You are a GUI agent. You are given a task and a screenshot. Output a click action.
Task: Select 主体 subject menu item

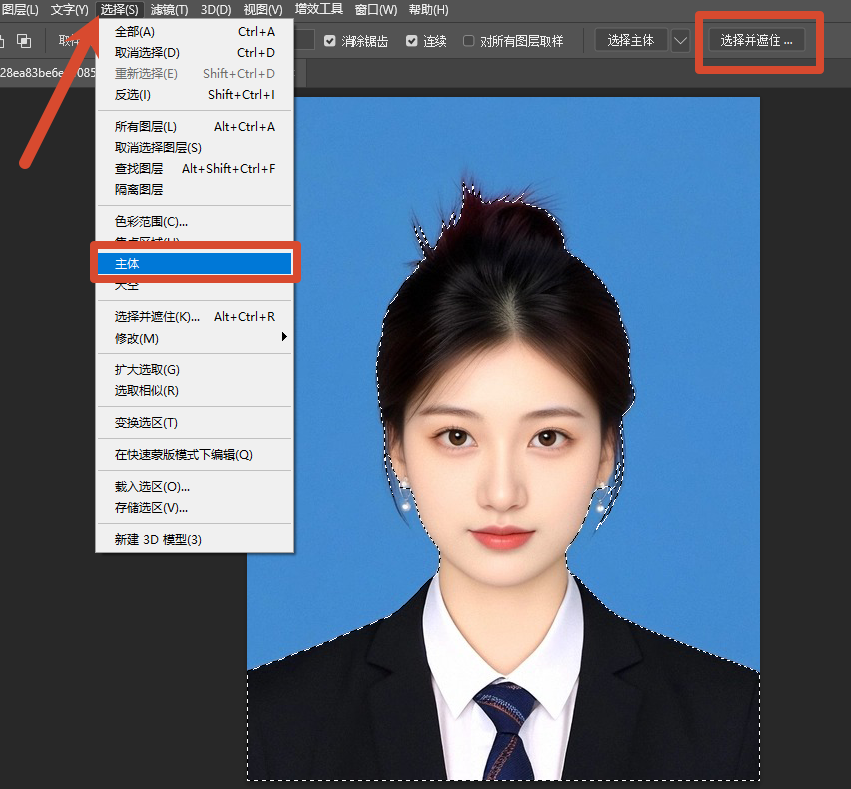(195, 264)
